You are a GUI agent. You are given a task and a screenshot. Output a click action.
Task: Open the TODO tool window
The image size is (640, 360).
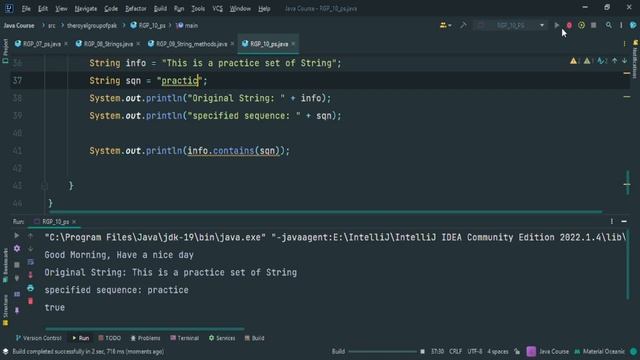(109, 338)
